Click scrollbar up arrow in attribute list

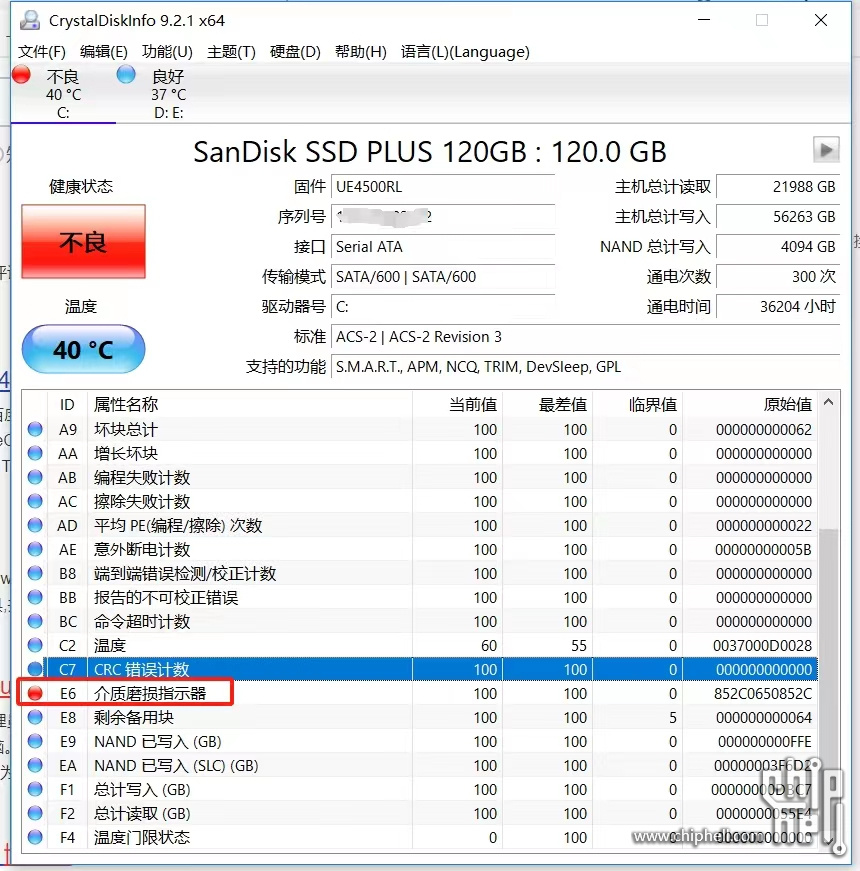[x=827, y=403]
